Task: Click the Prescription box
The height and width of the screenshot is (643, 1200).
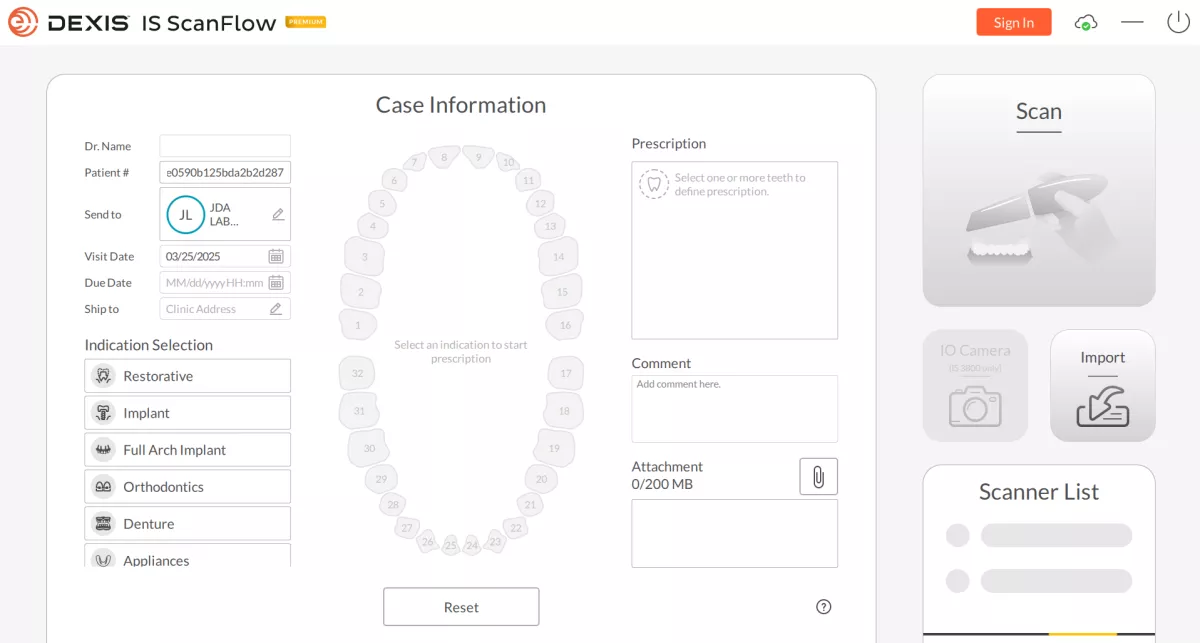Action: pyautogui.click(x=735, y=251)
